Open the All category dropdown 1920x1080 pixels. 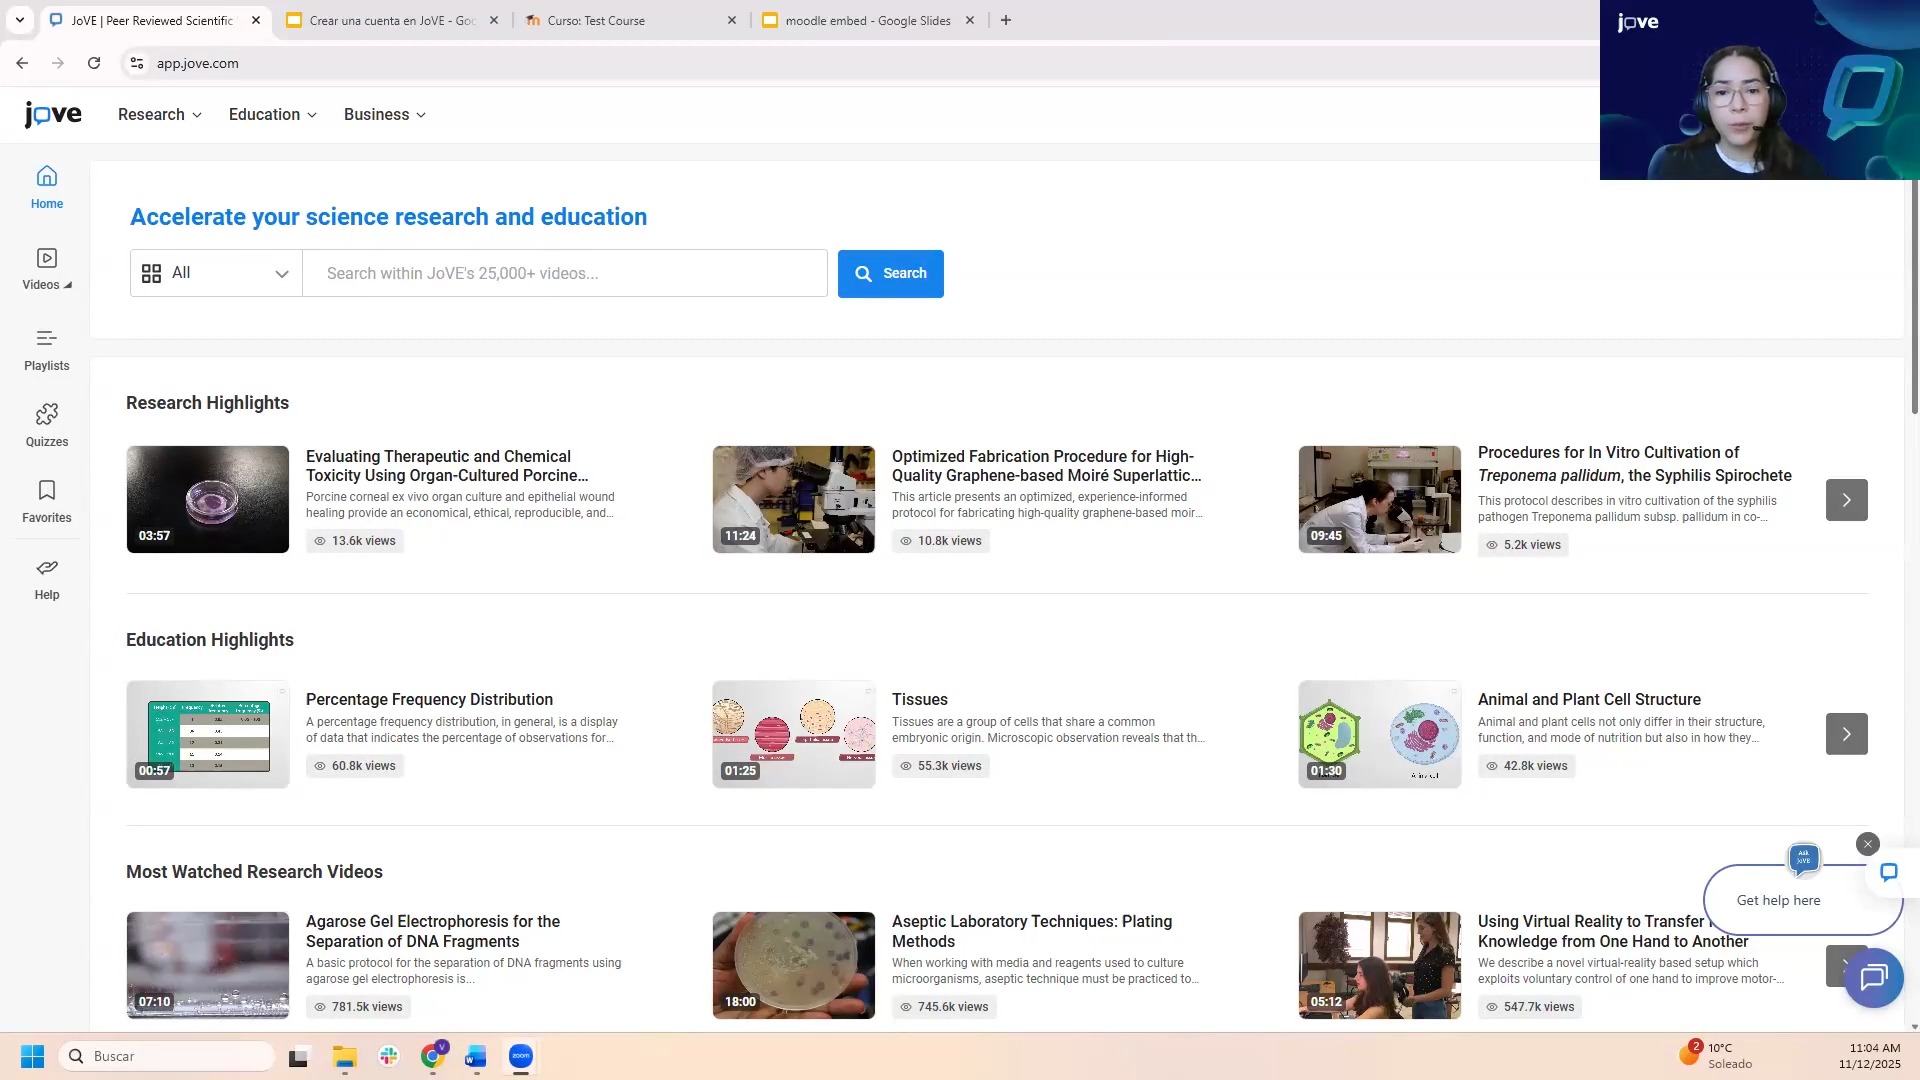click(216, 273)
